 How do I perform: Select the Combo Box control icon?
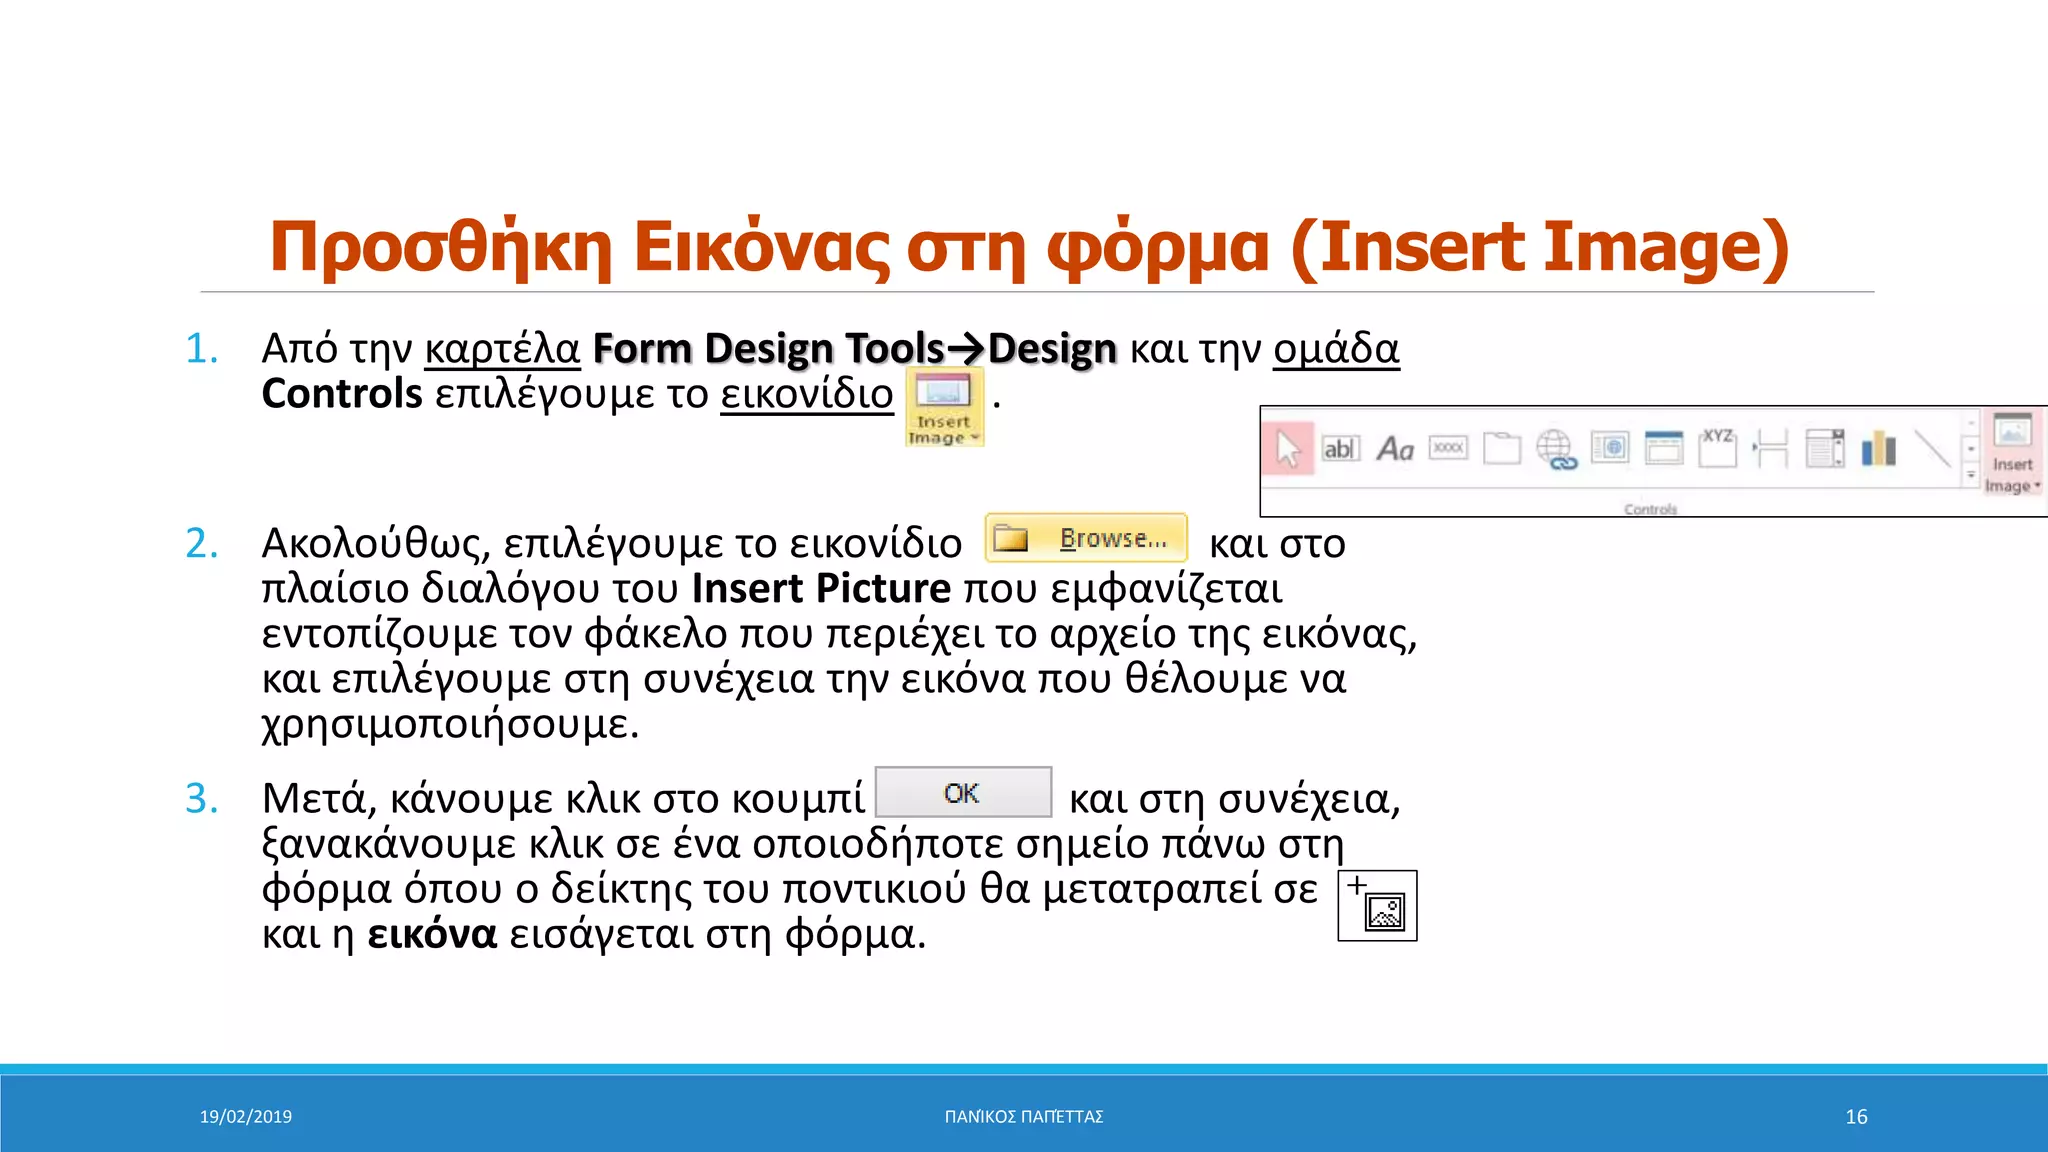click(x=1825, y=449)
